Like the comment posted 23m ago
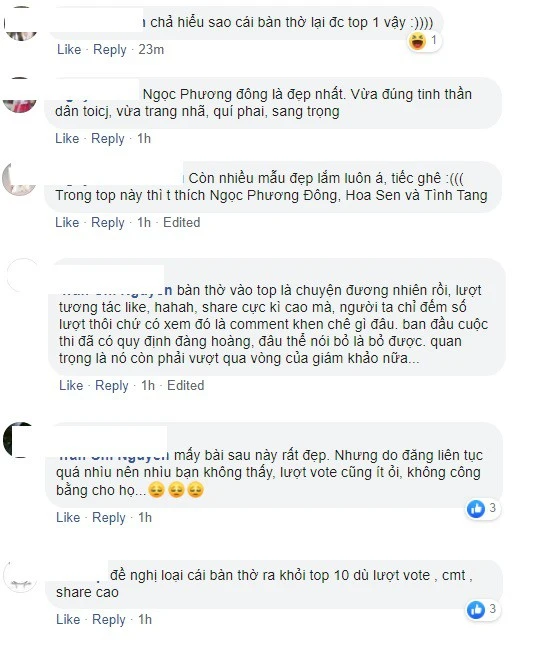 pos(69,49)
